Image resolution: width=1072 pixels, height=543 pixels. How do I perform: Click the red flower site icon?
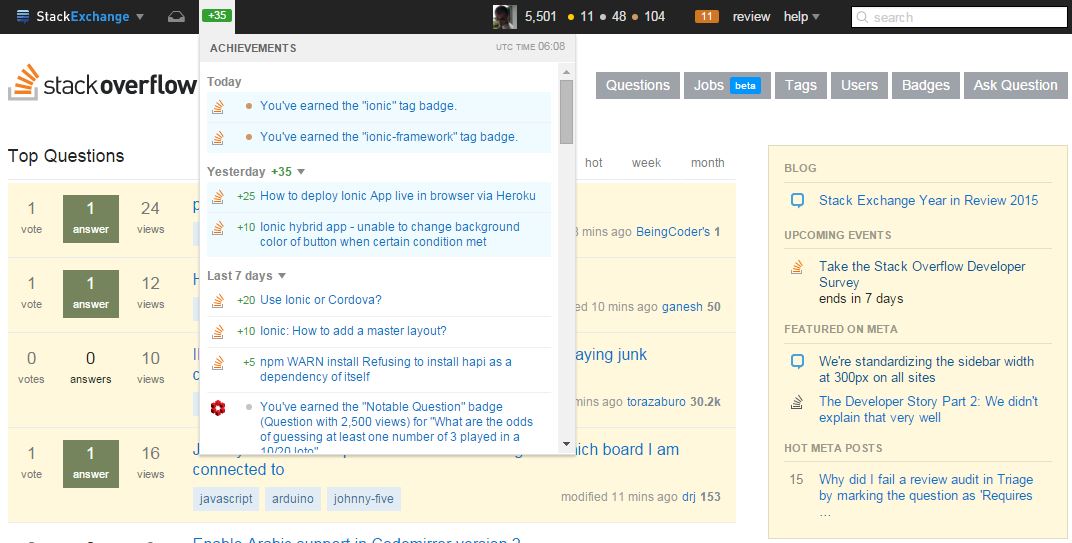(x=218, y=408)
